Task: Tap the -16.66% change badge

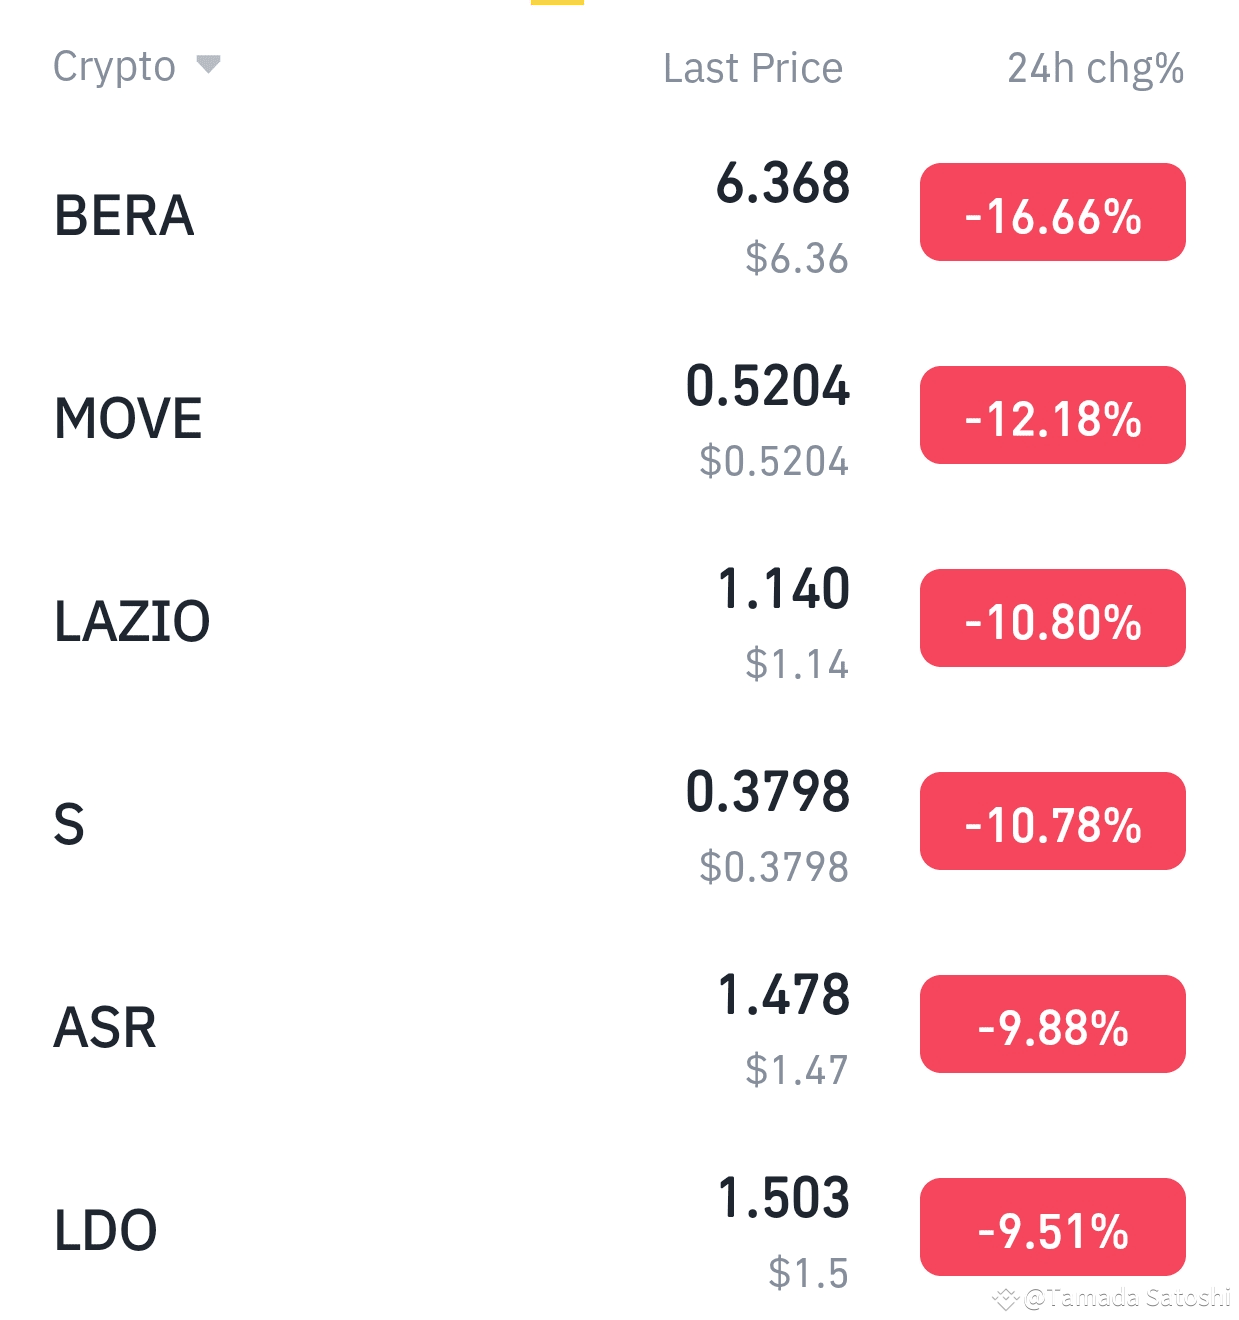Action: 1053,212
